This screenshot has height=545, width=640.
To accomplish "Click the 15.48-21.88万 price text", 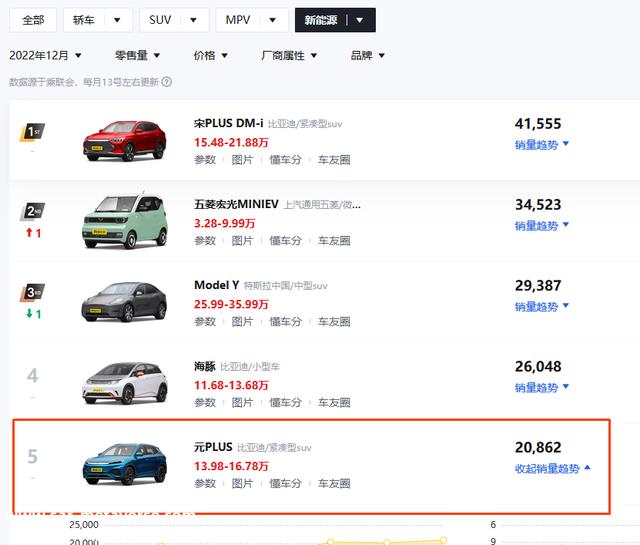I will point(231,142).
